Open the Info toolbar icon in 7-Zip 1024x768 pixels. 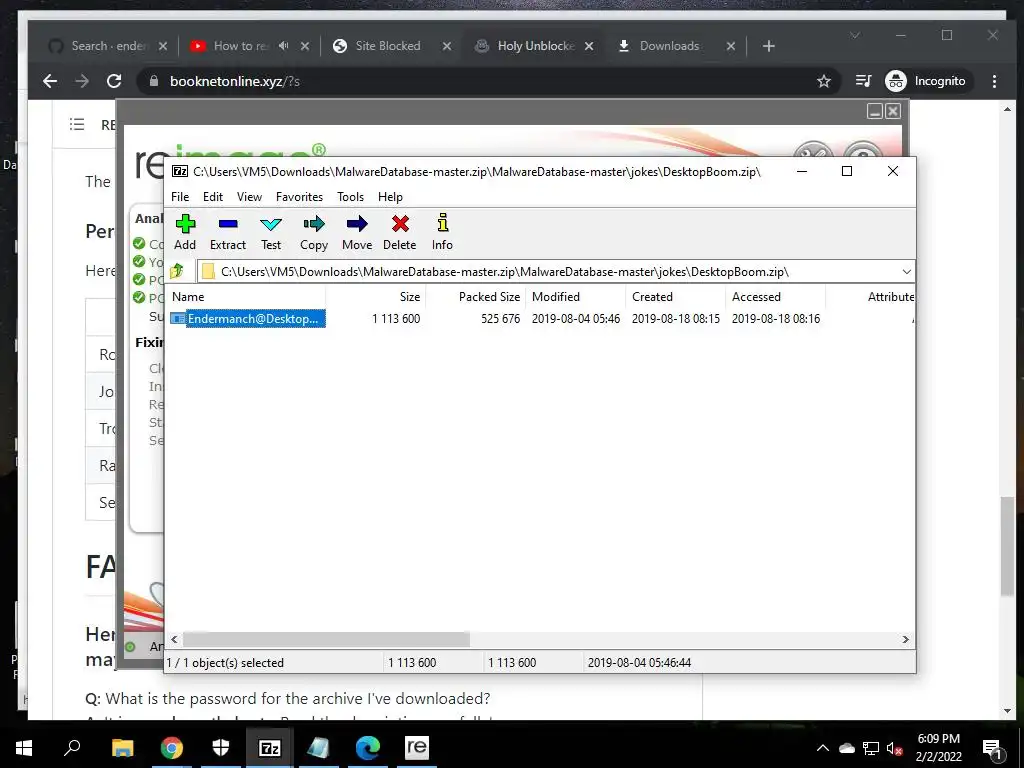click(x=442, y=232)
